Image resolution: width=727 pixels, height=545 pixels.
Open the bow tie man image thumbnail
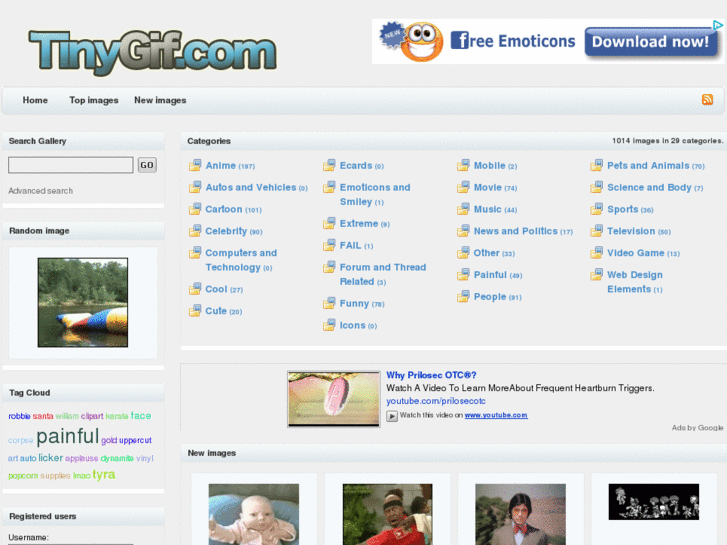coord(520,514)
